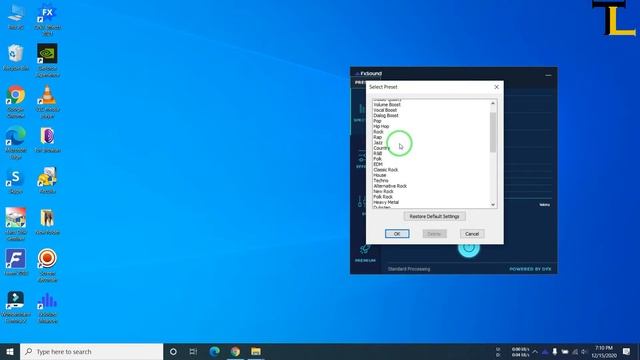Confirm preset with the OK button

(x=397, y=234)
